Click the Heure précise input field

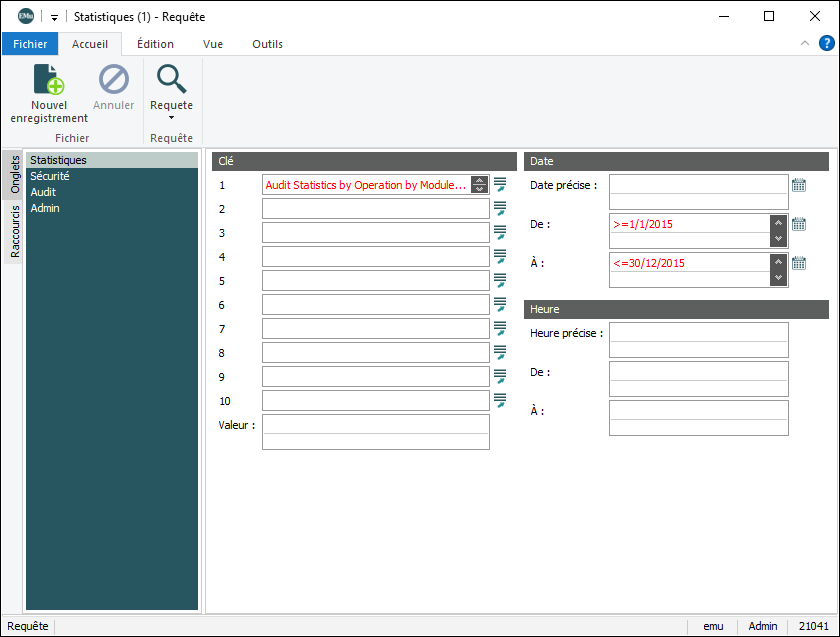[x=698, y=332]
